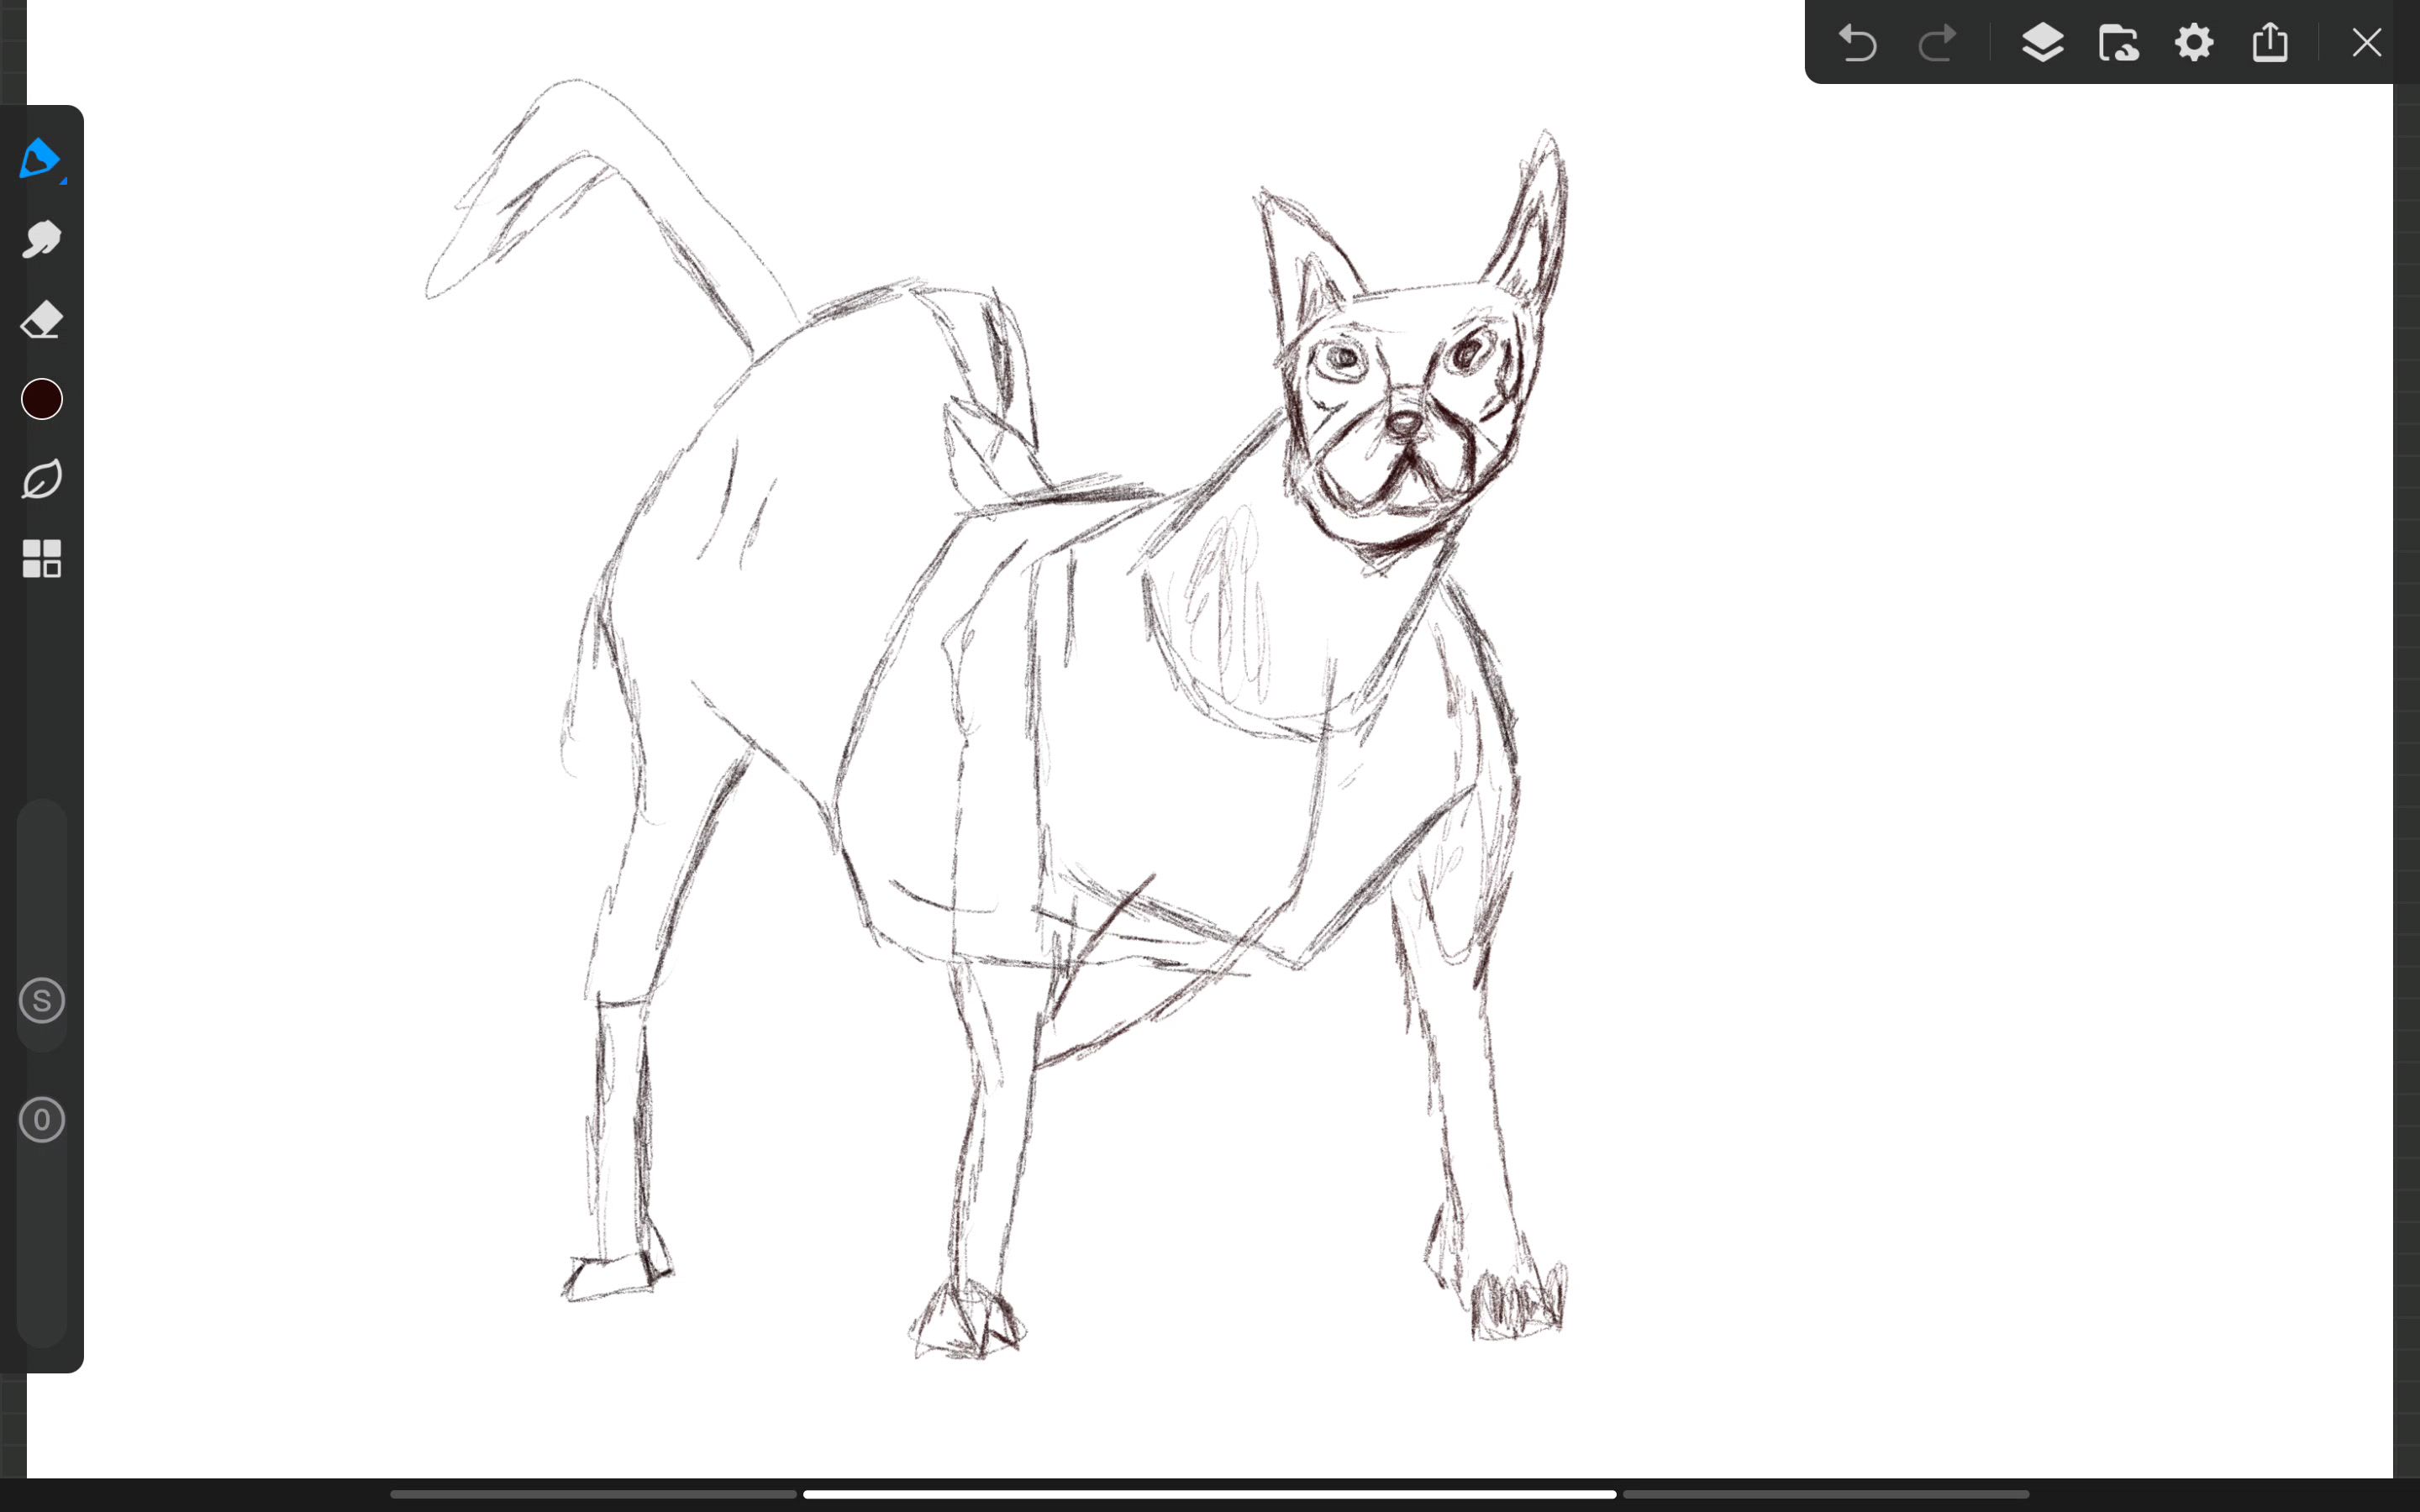Open the grid tools menu
This screenshot has height=1512, width=2420.
click(x=42, y=559)
